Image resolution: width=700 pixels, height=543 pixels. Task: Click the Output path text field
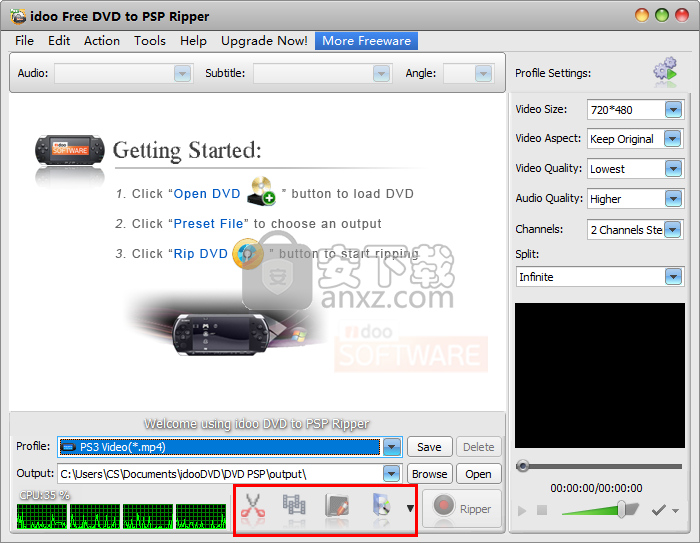pos(220,474)
